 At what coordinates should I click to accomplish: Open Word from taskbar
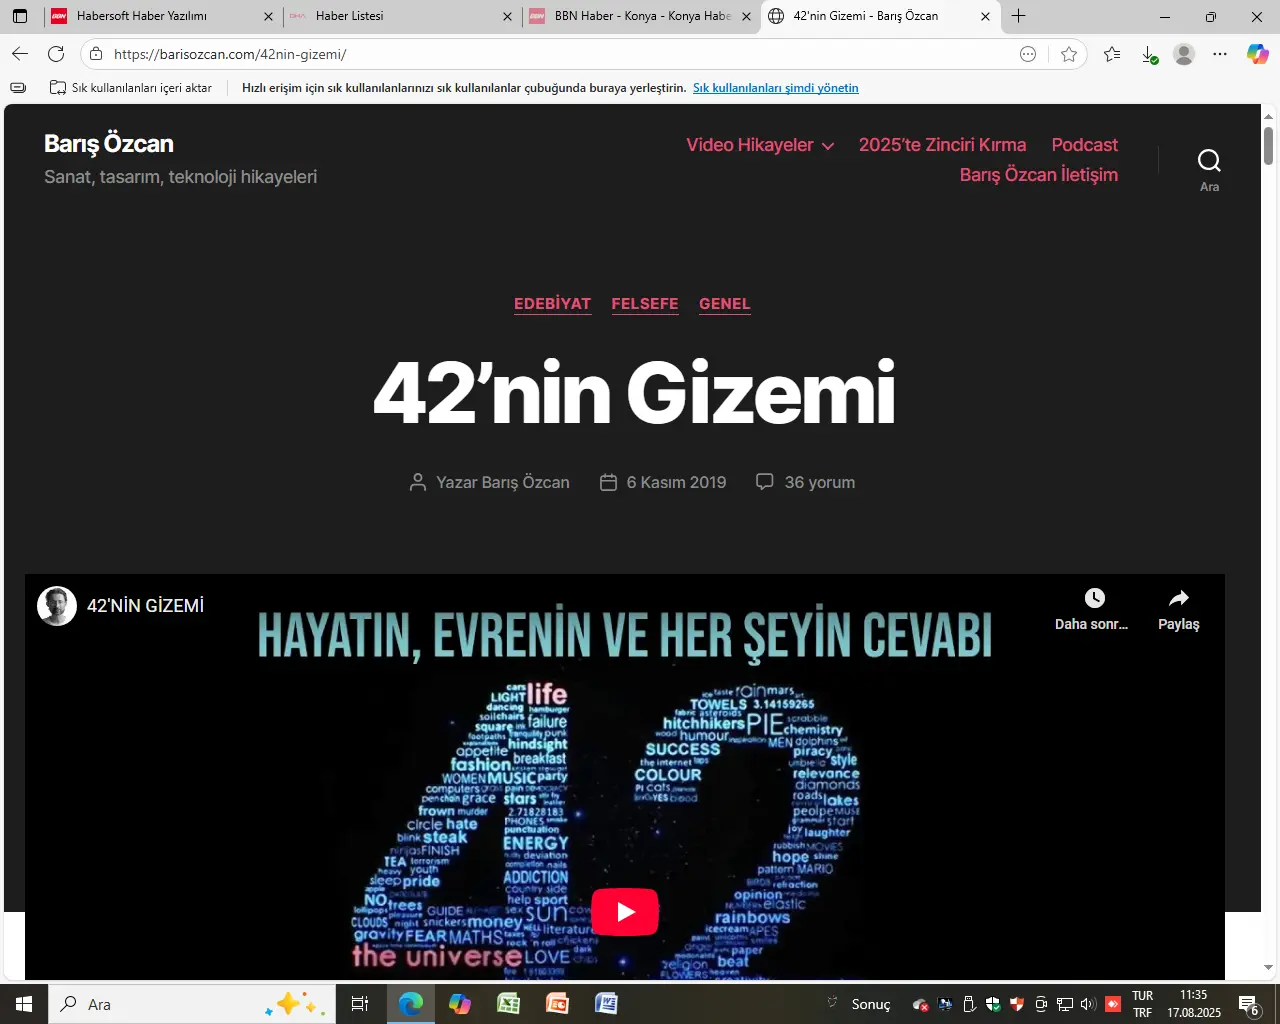(606, 1004)
